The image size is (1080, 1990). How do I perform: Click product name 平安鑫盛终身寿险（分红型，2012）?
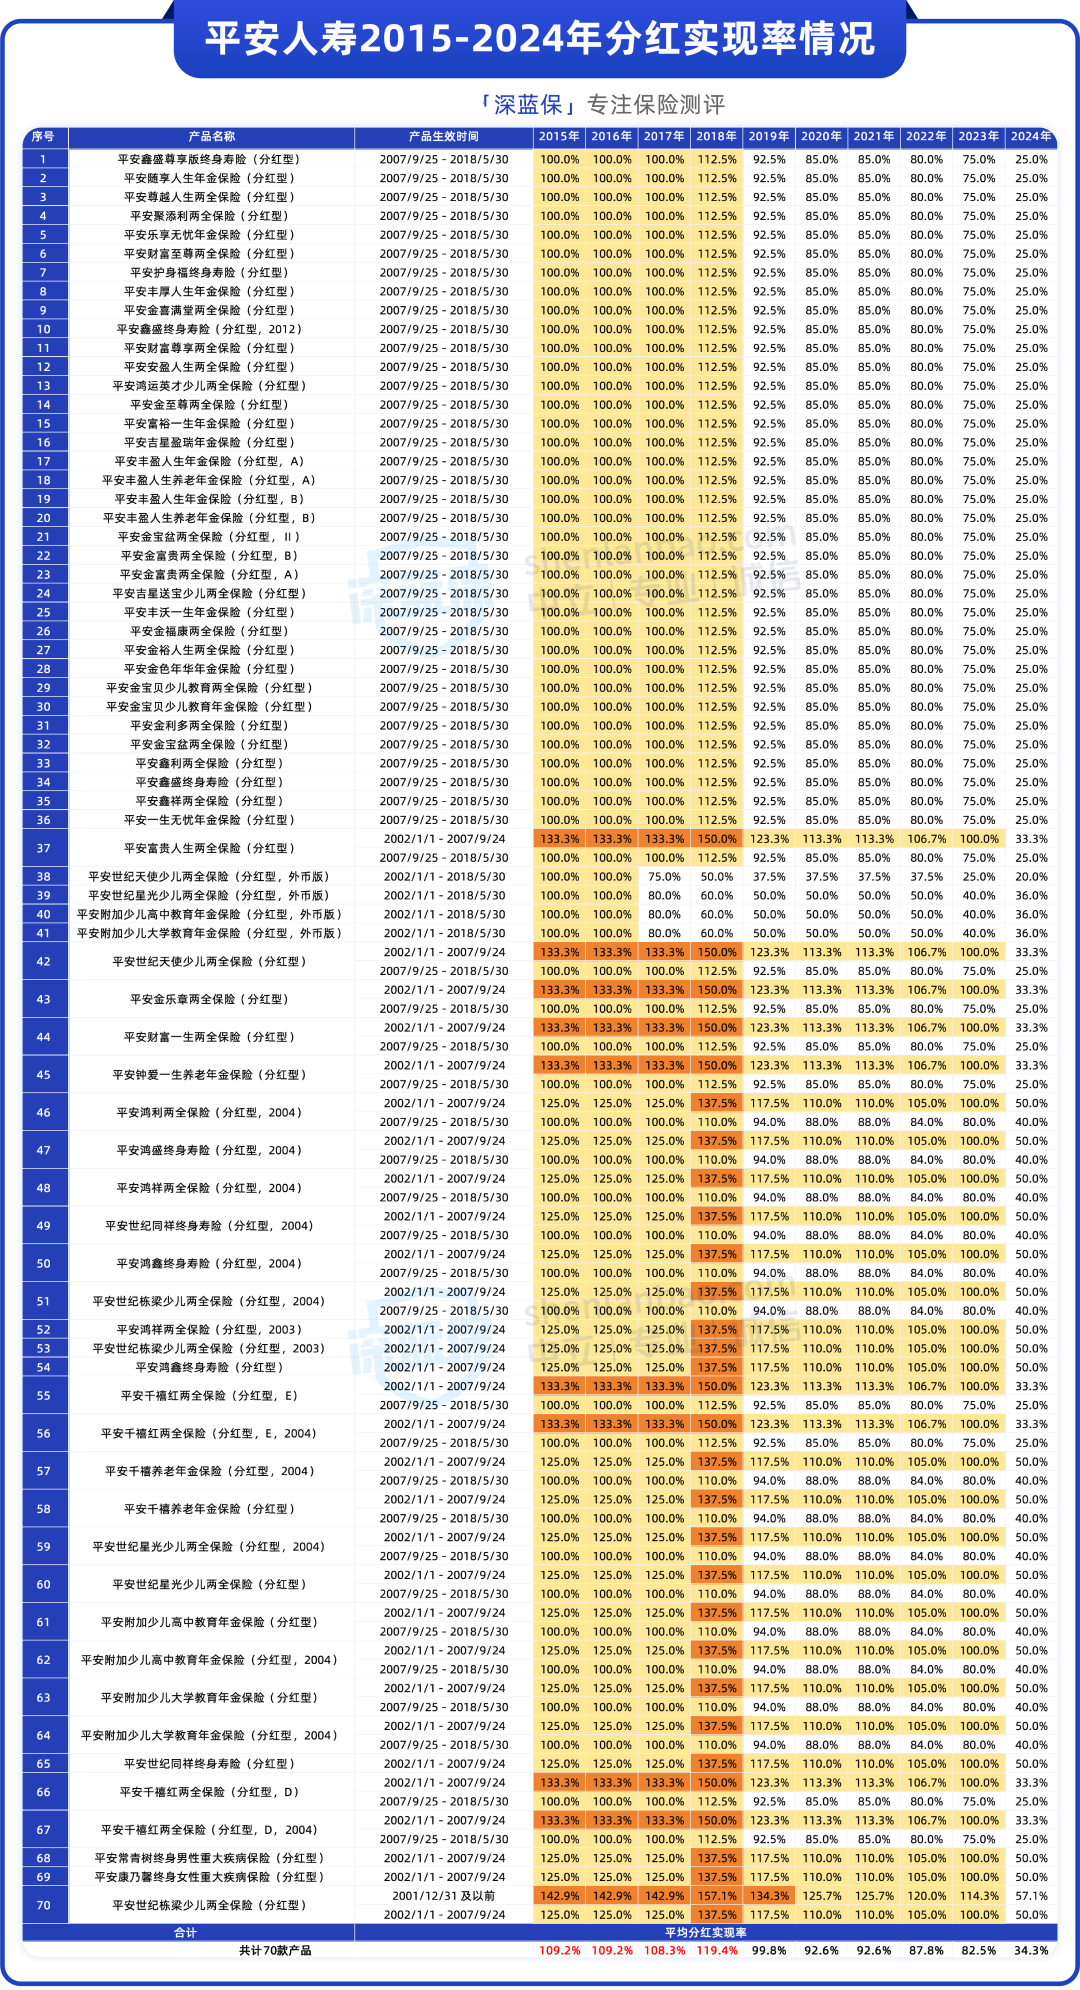[210, 329]
